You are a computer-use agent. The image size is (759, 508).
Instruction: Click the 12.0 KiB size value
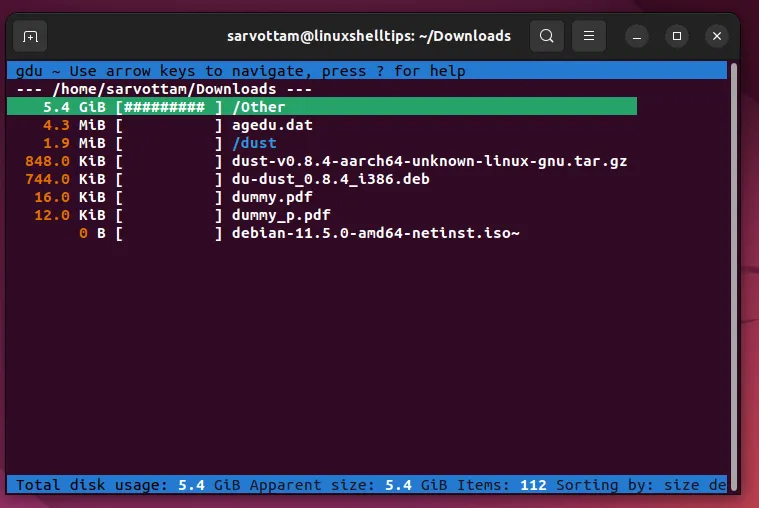(70, 215)
